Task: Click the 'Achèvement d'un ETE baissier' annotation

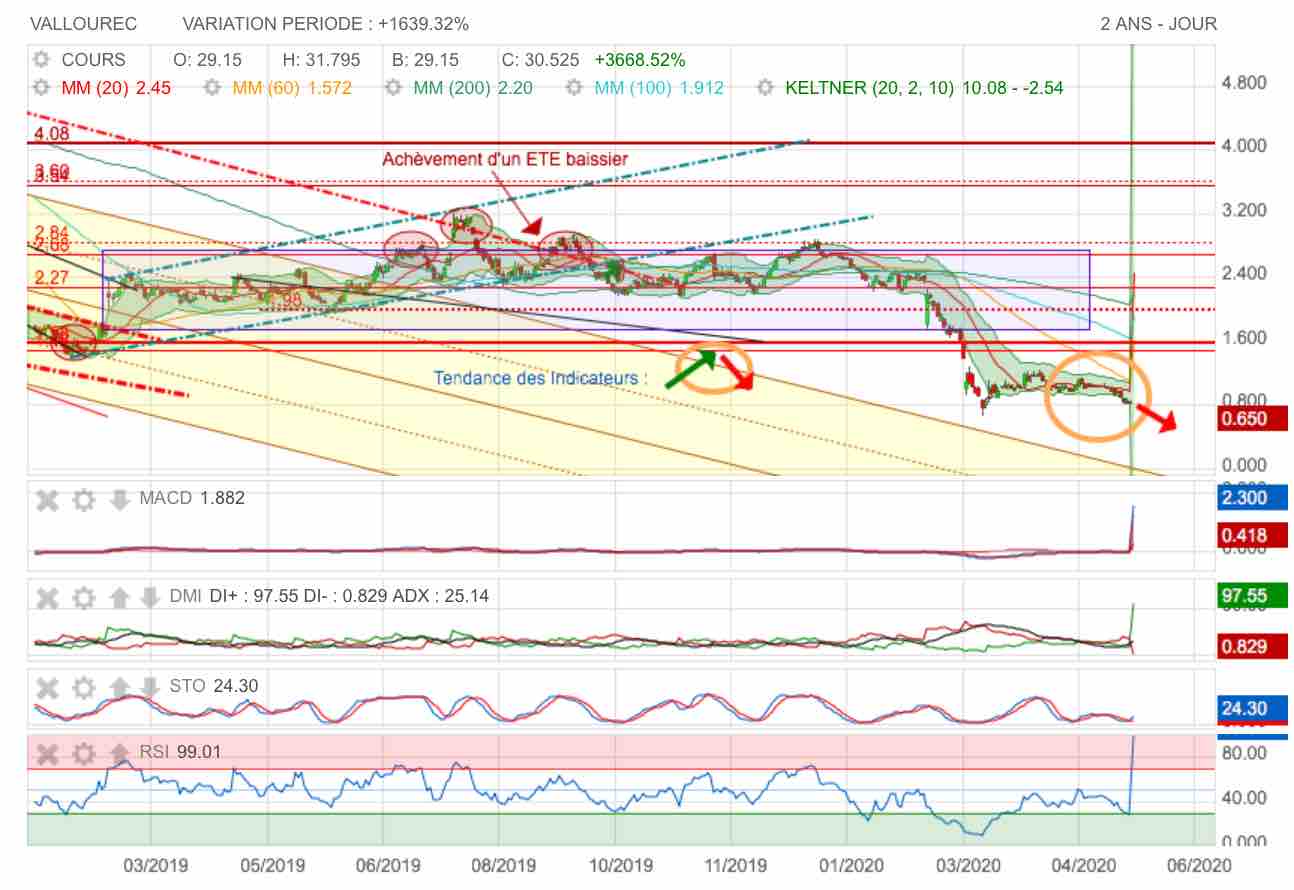Action: point(505,159)
